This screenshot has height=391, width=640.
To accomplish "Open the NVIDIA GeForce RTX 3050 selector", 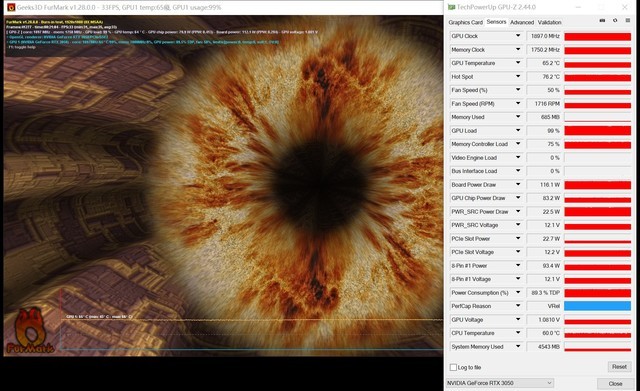I will [x=500, y=383].
